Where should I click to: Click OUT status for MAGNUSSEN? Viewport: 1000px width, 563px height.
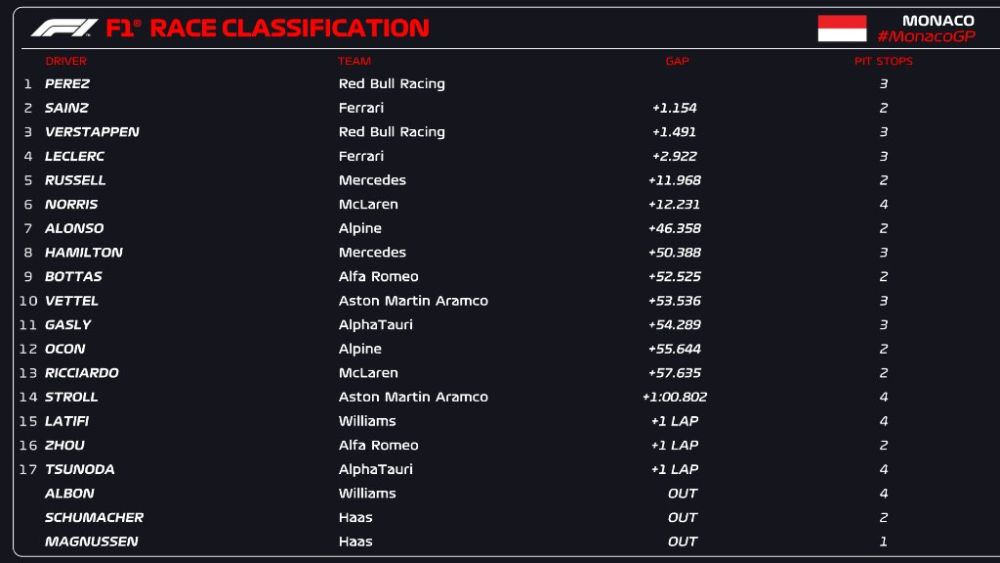click(x=682, y=542)
